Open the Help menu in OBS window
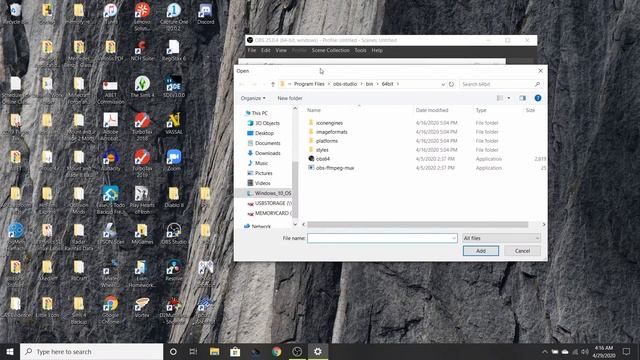Screen dimensions: 640x360 click(x=377, y=50)
